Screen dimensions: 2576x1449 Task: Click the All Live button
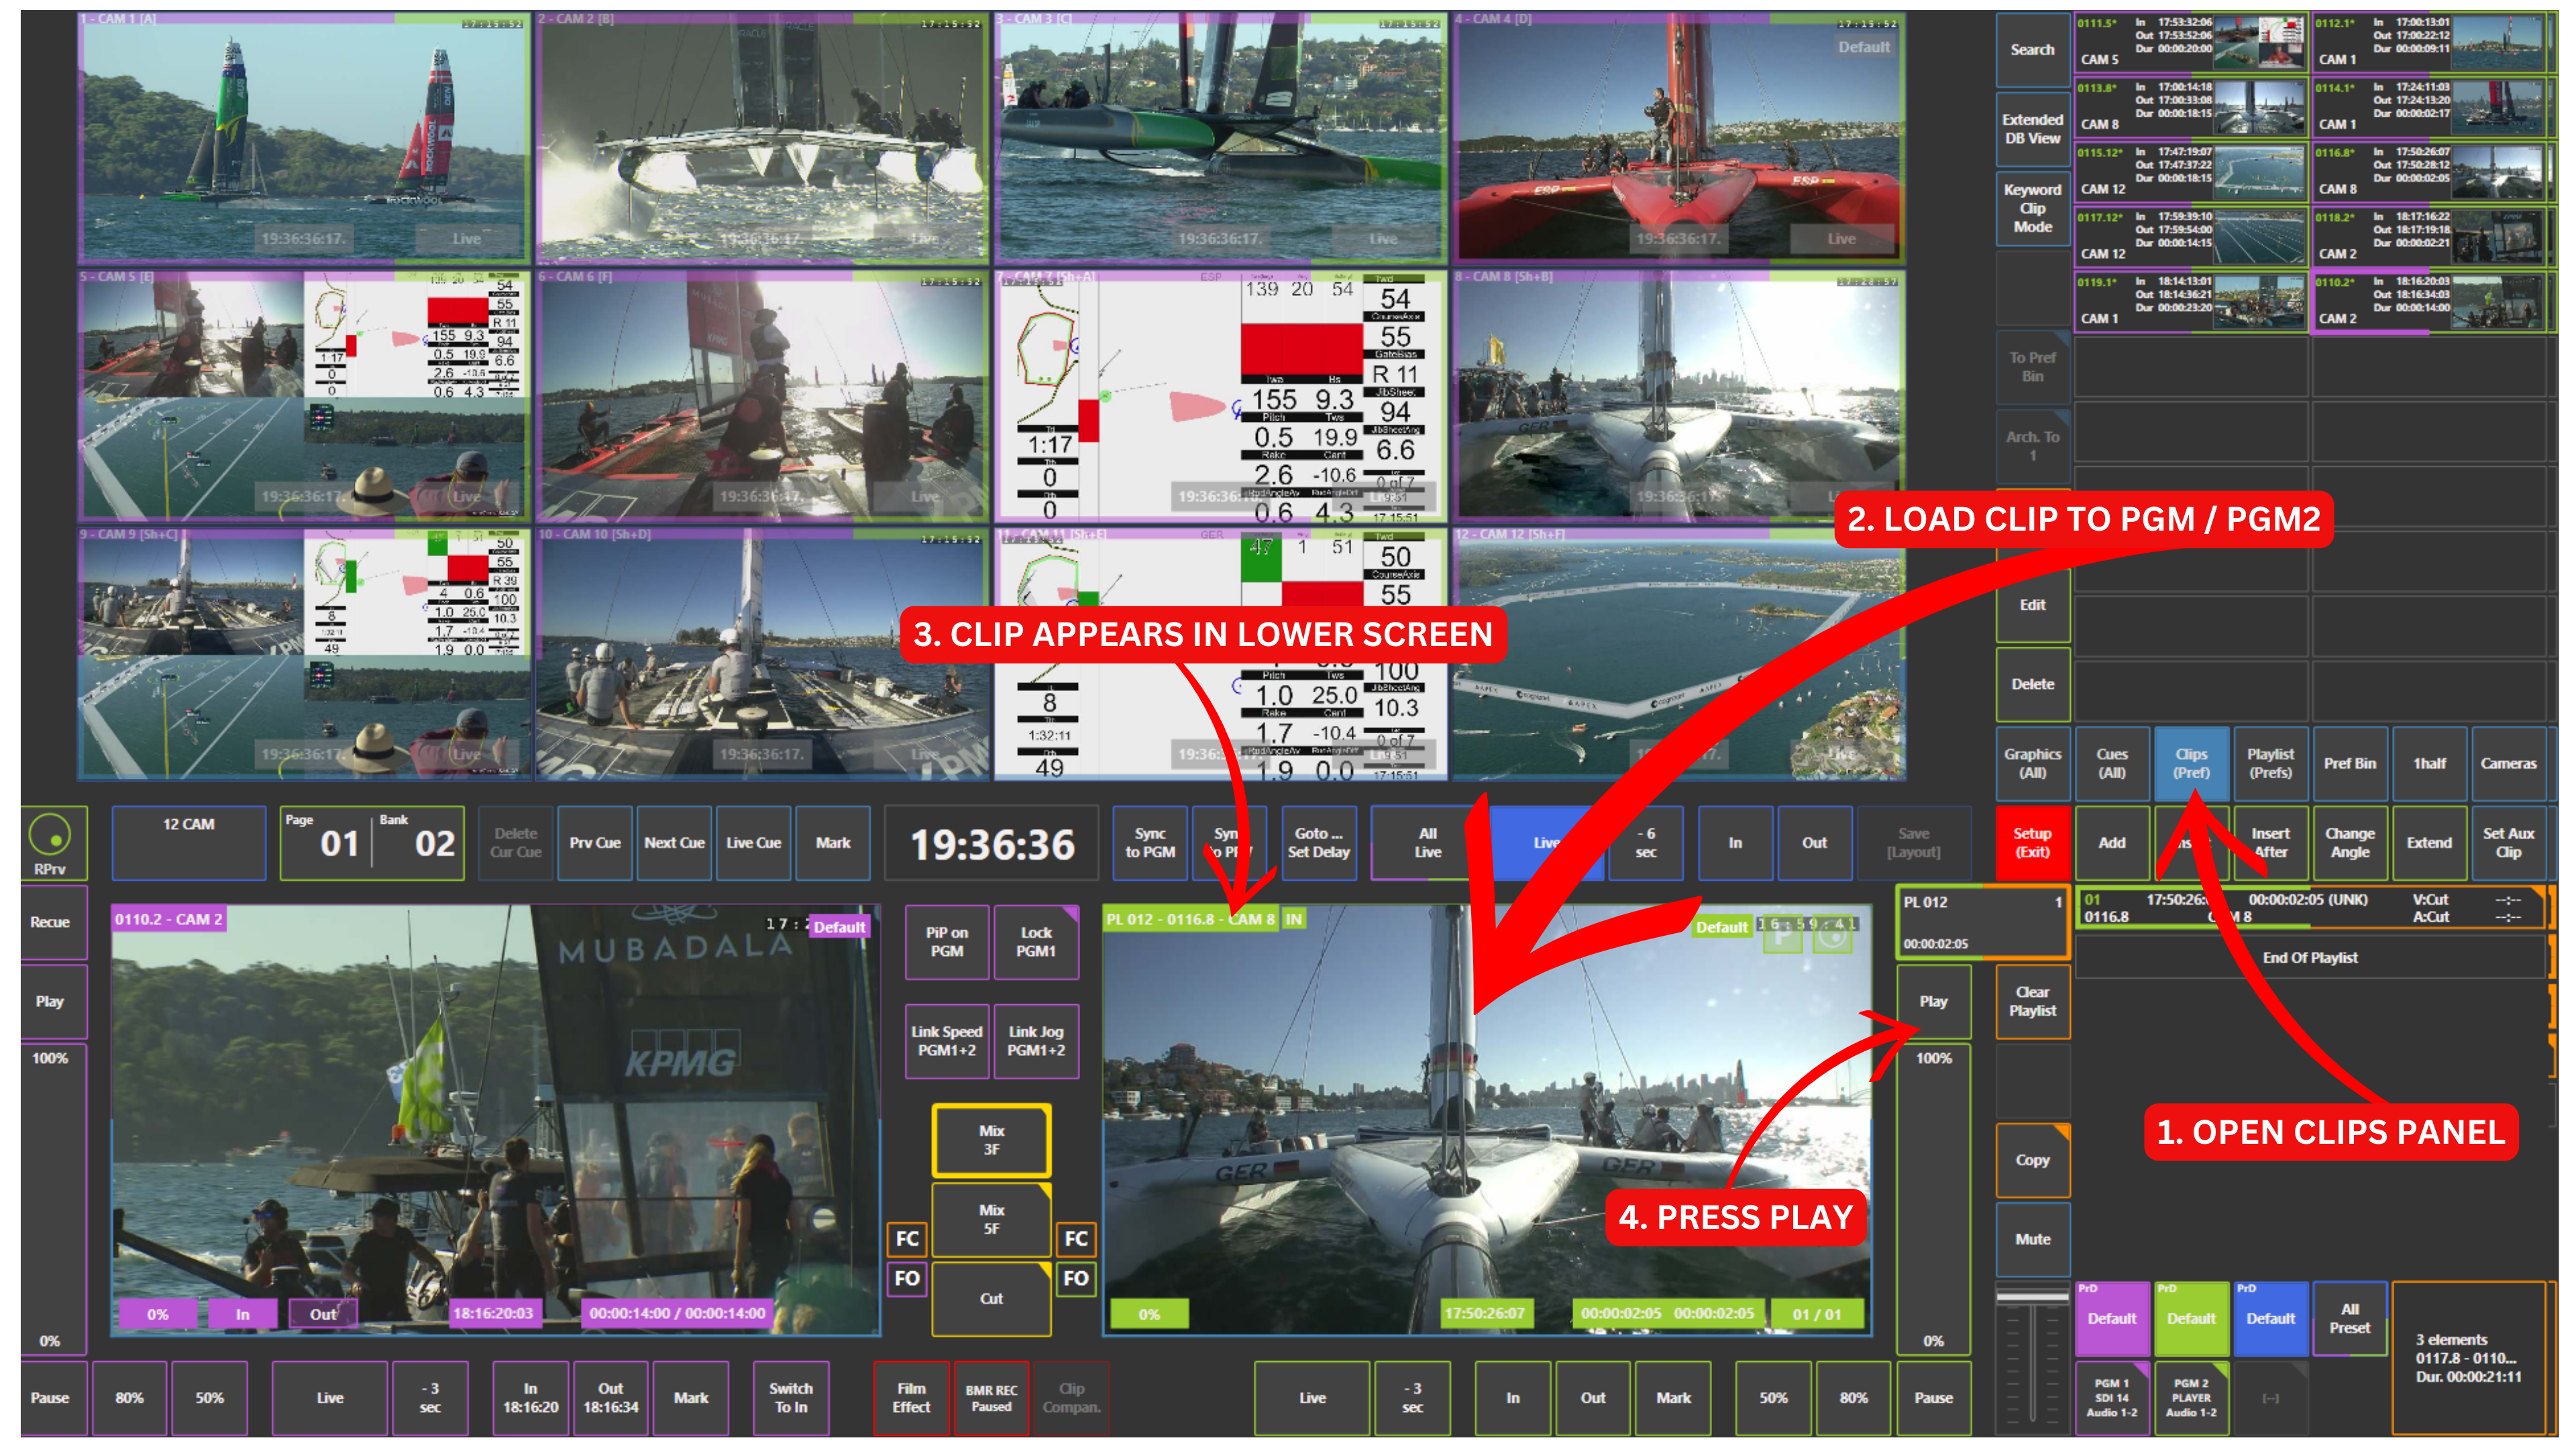click(1428, 843)
